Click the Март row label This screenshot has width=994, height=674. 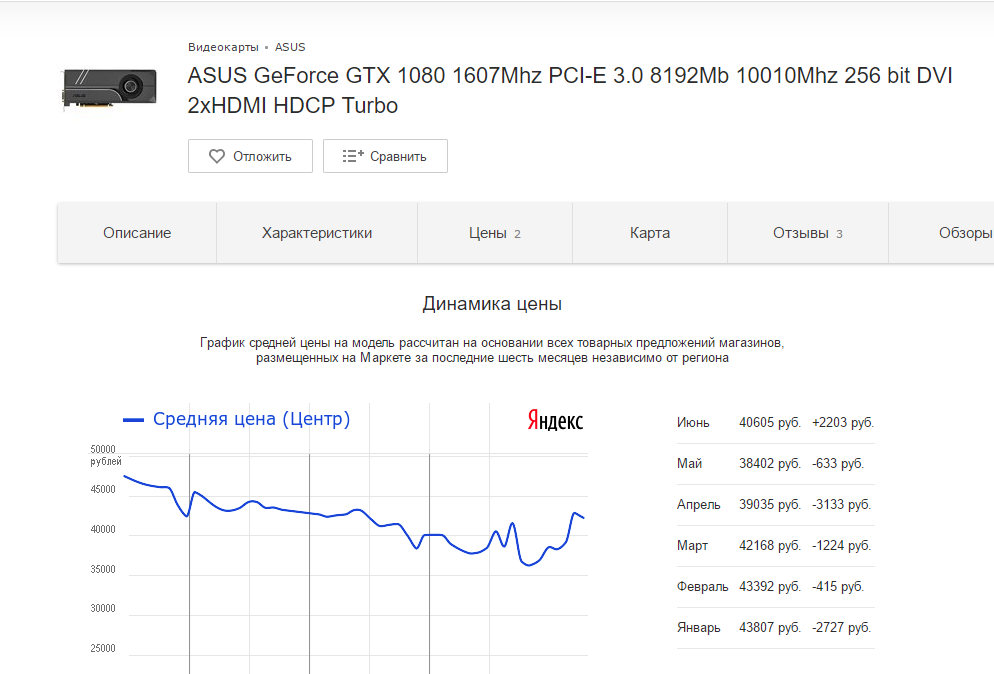pos(692,545)
